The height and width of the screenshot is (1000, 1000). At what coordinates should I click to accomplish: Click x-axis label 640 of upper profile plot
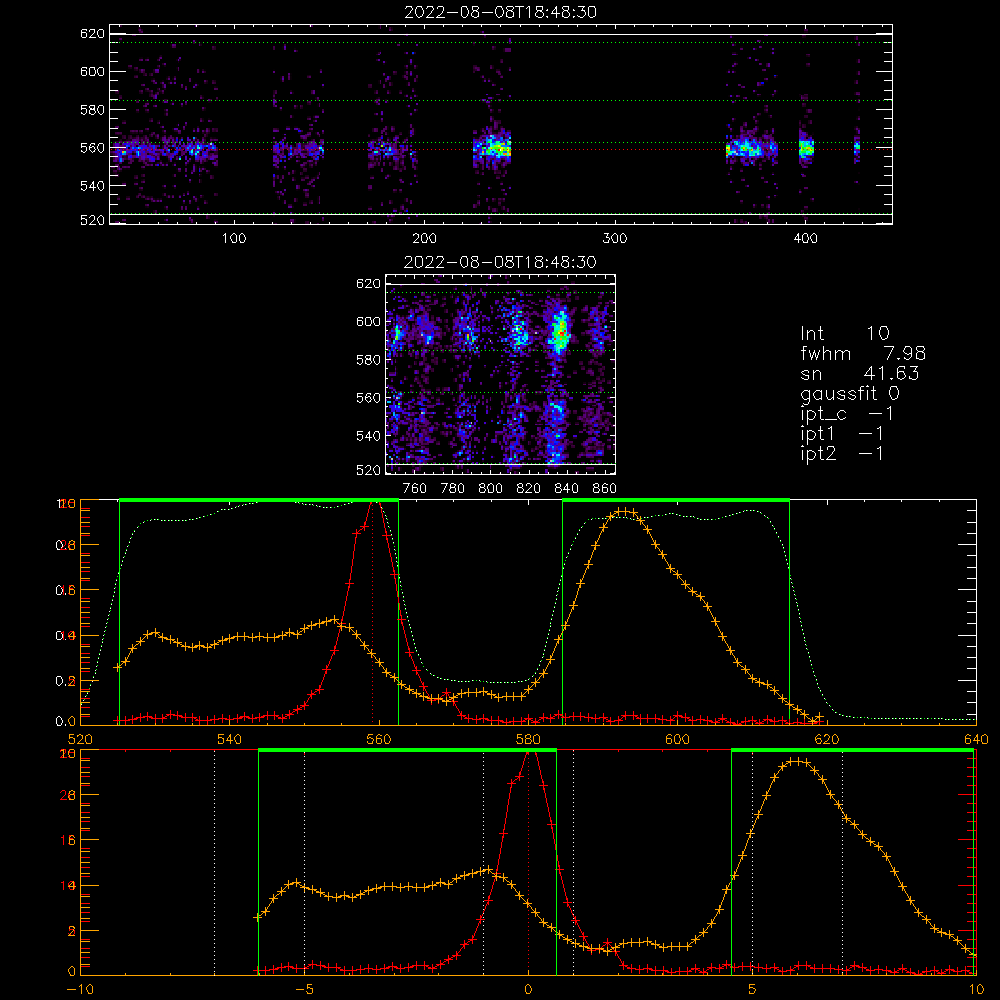(976, 739)
